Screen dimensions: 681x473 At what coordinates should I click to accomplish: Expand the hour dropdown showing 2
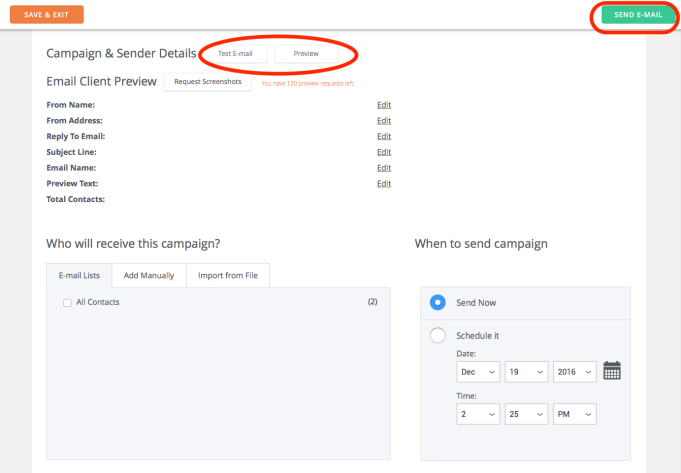477,413
